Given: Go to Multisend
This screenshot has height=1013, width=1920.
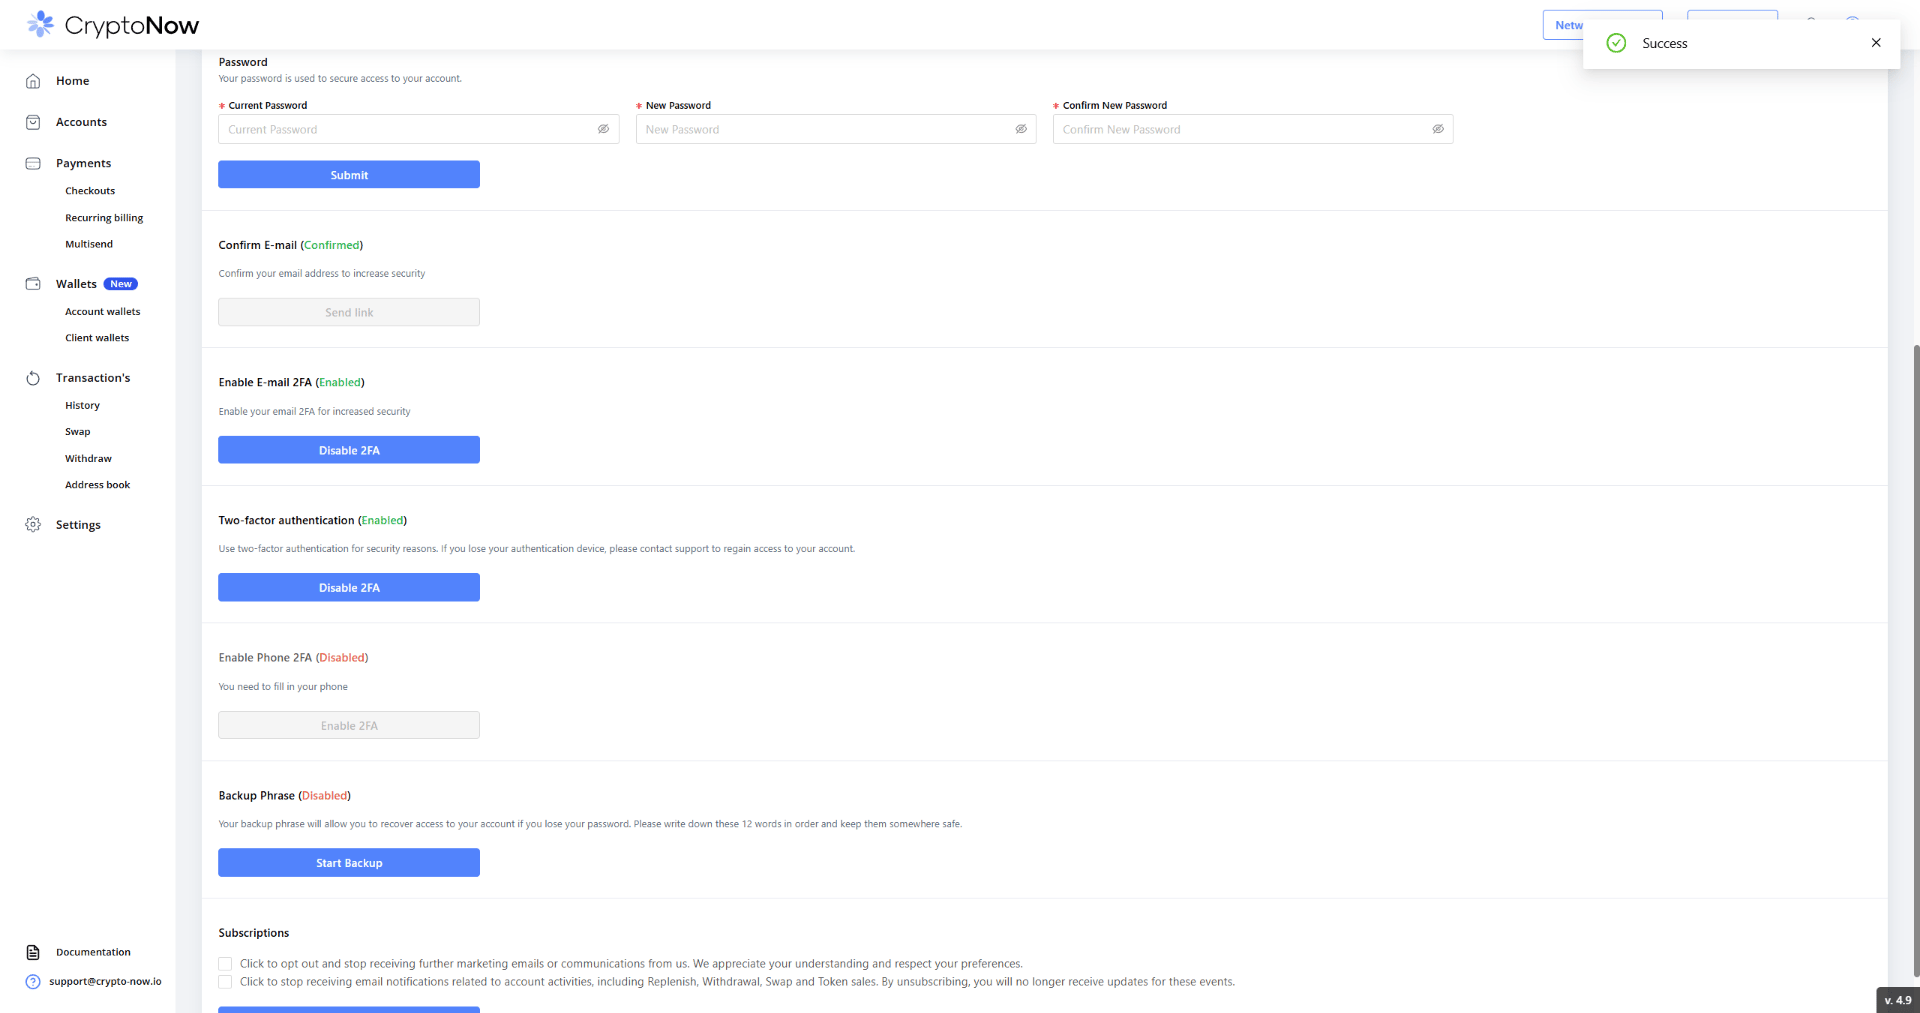Looking at the screenshot, I should coord(89,244).
